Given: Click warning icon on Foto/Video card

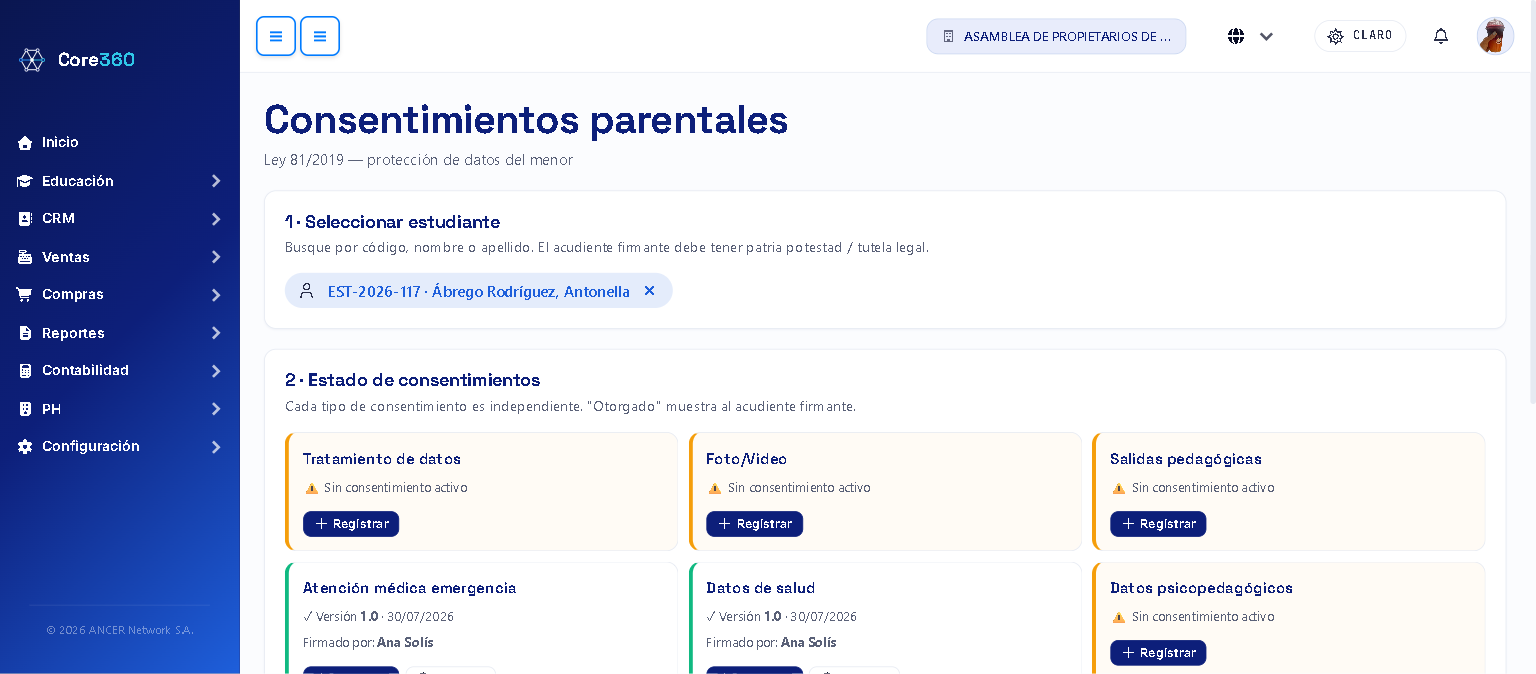Looking at the screenshot, I should tap(714, 488).
